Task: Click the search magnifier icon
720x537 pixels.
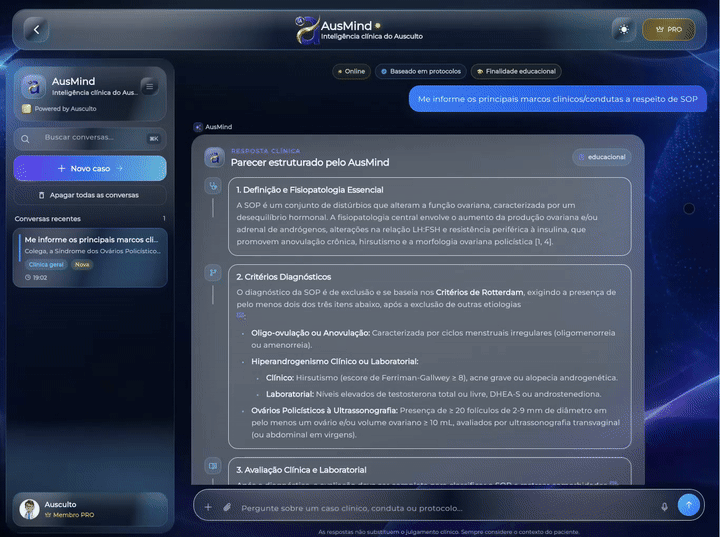Action: [25, 139]
